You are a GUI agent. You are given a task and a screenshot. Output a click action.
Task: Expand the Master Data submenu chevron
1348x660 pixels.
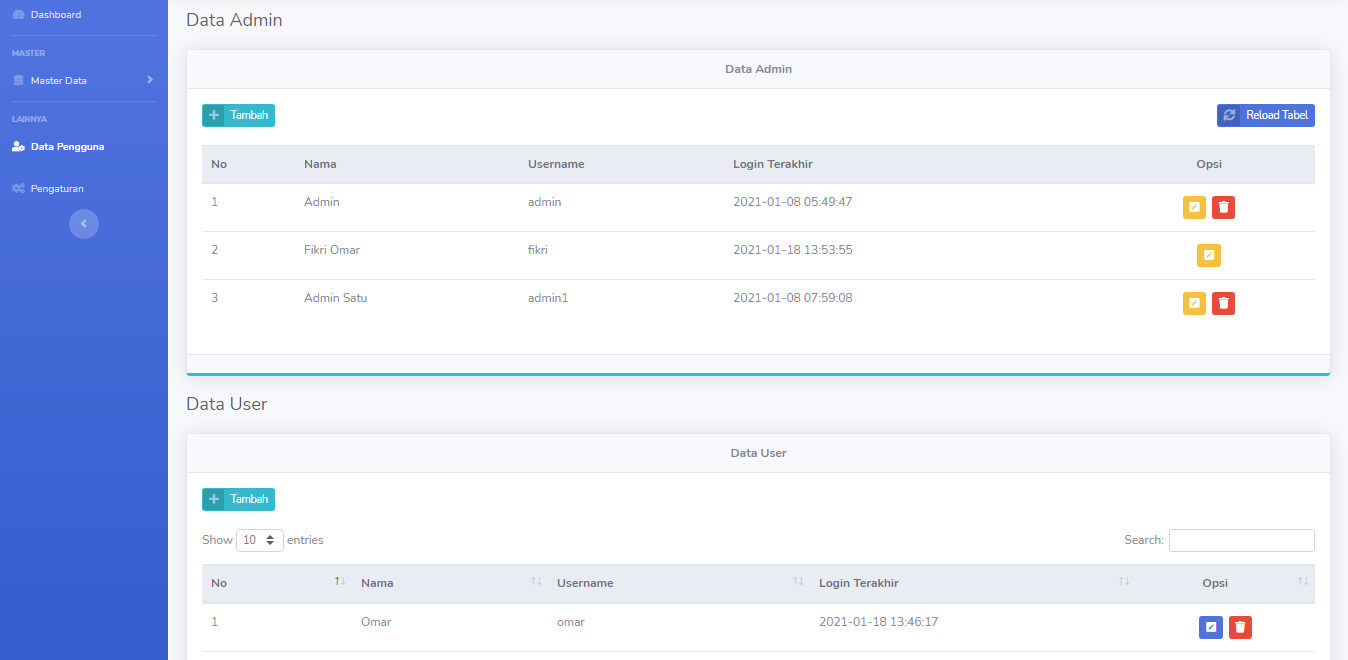click(x=149, y=79)
